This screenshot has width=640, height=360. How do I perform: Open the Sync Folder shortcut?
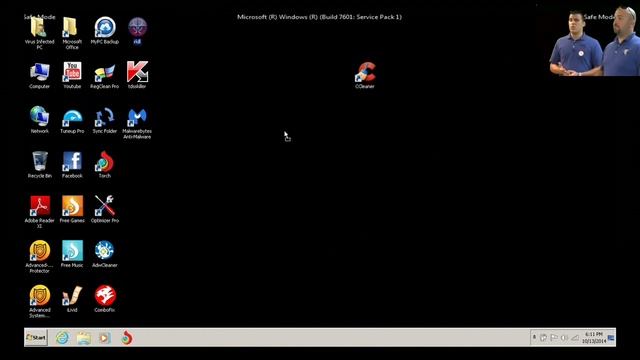pyautogui.click(x=104, y=120)
